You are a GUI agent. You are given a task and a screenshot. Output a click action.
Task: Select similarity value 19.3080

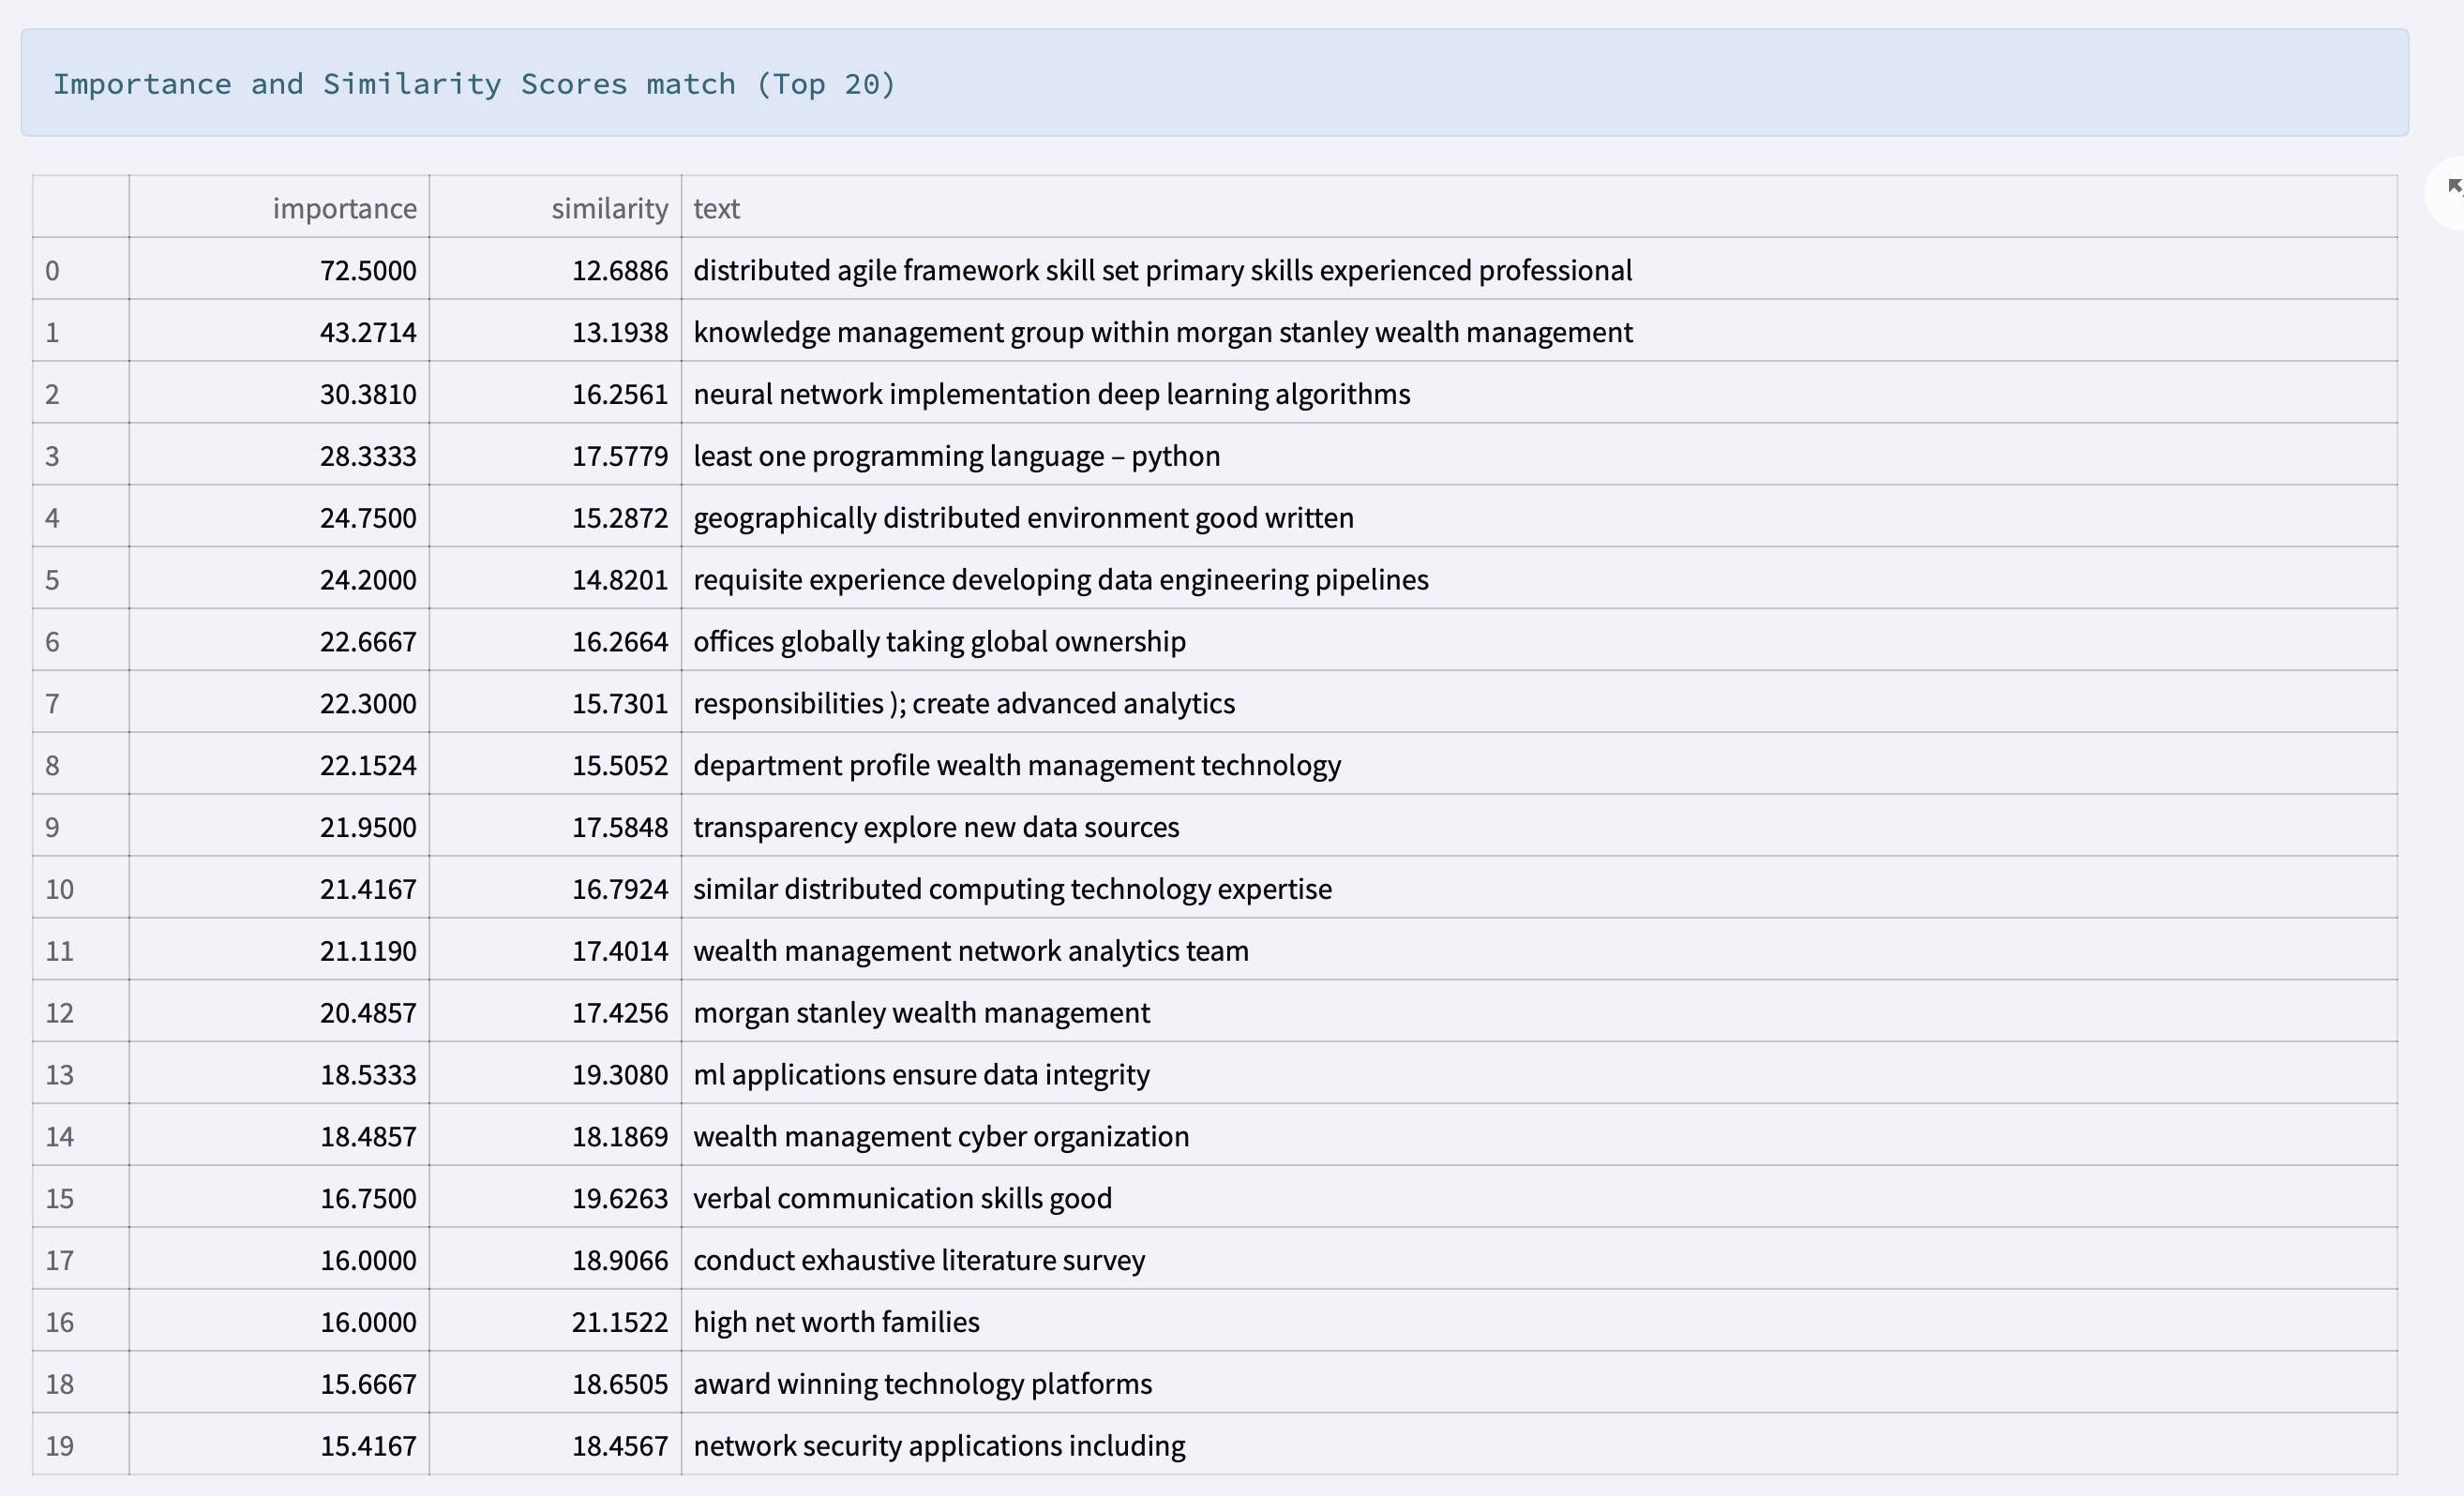coord(619,1075)
